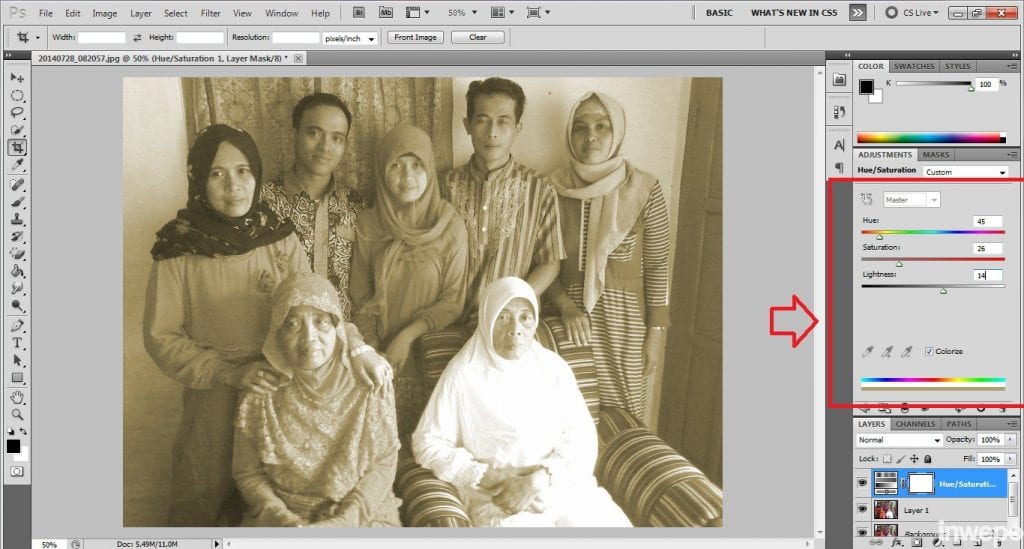The width and height of the screenshot is (1024, 549).
Task: Select the Type tool
Action: coord(17,343)
